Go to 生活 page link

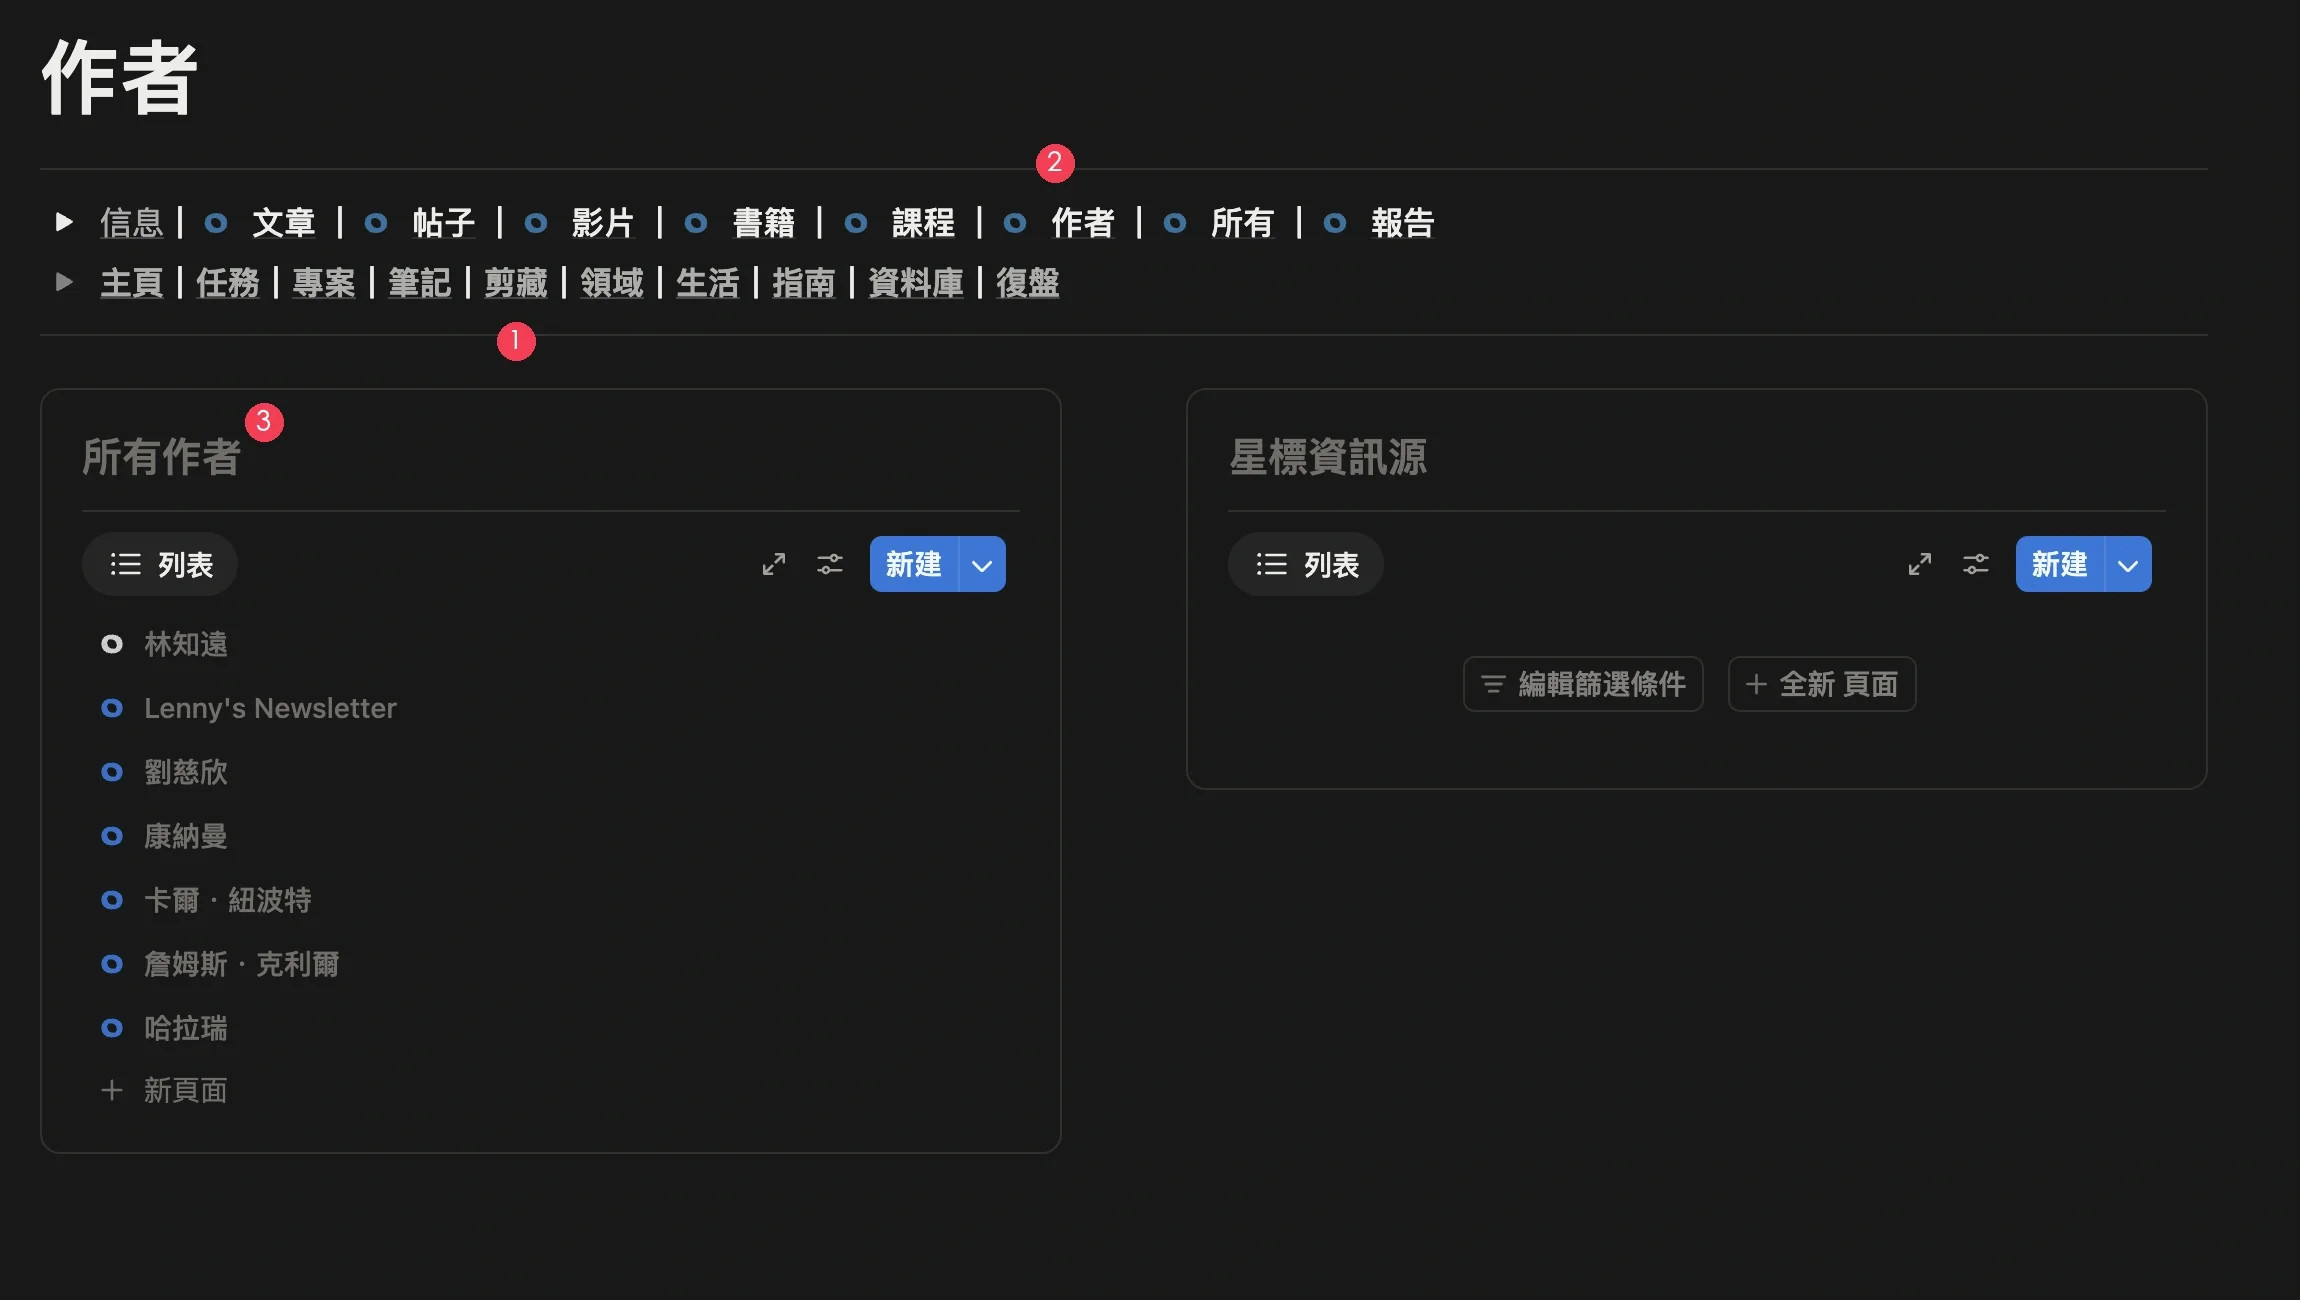point(708,283)
